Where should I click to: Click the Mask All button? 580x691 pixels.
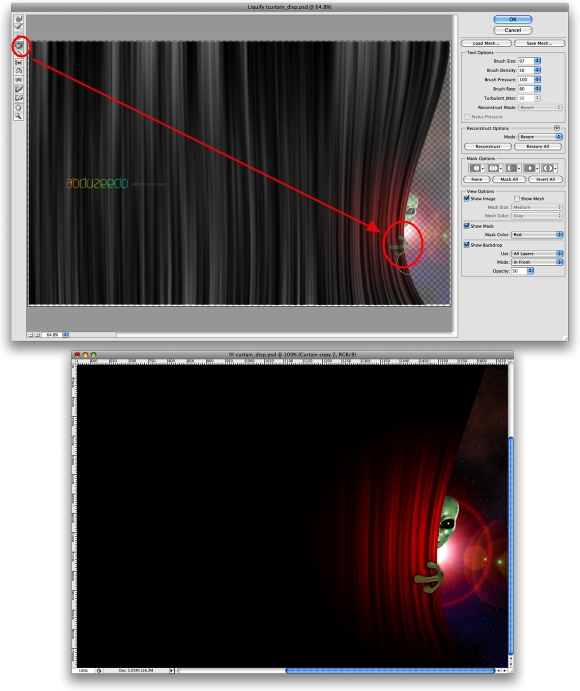pyautogui.click(x=509, y=179)
